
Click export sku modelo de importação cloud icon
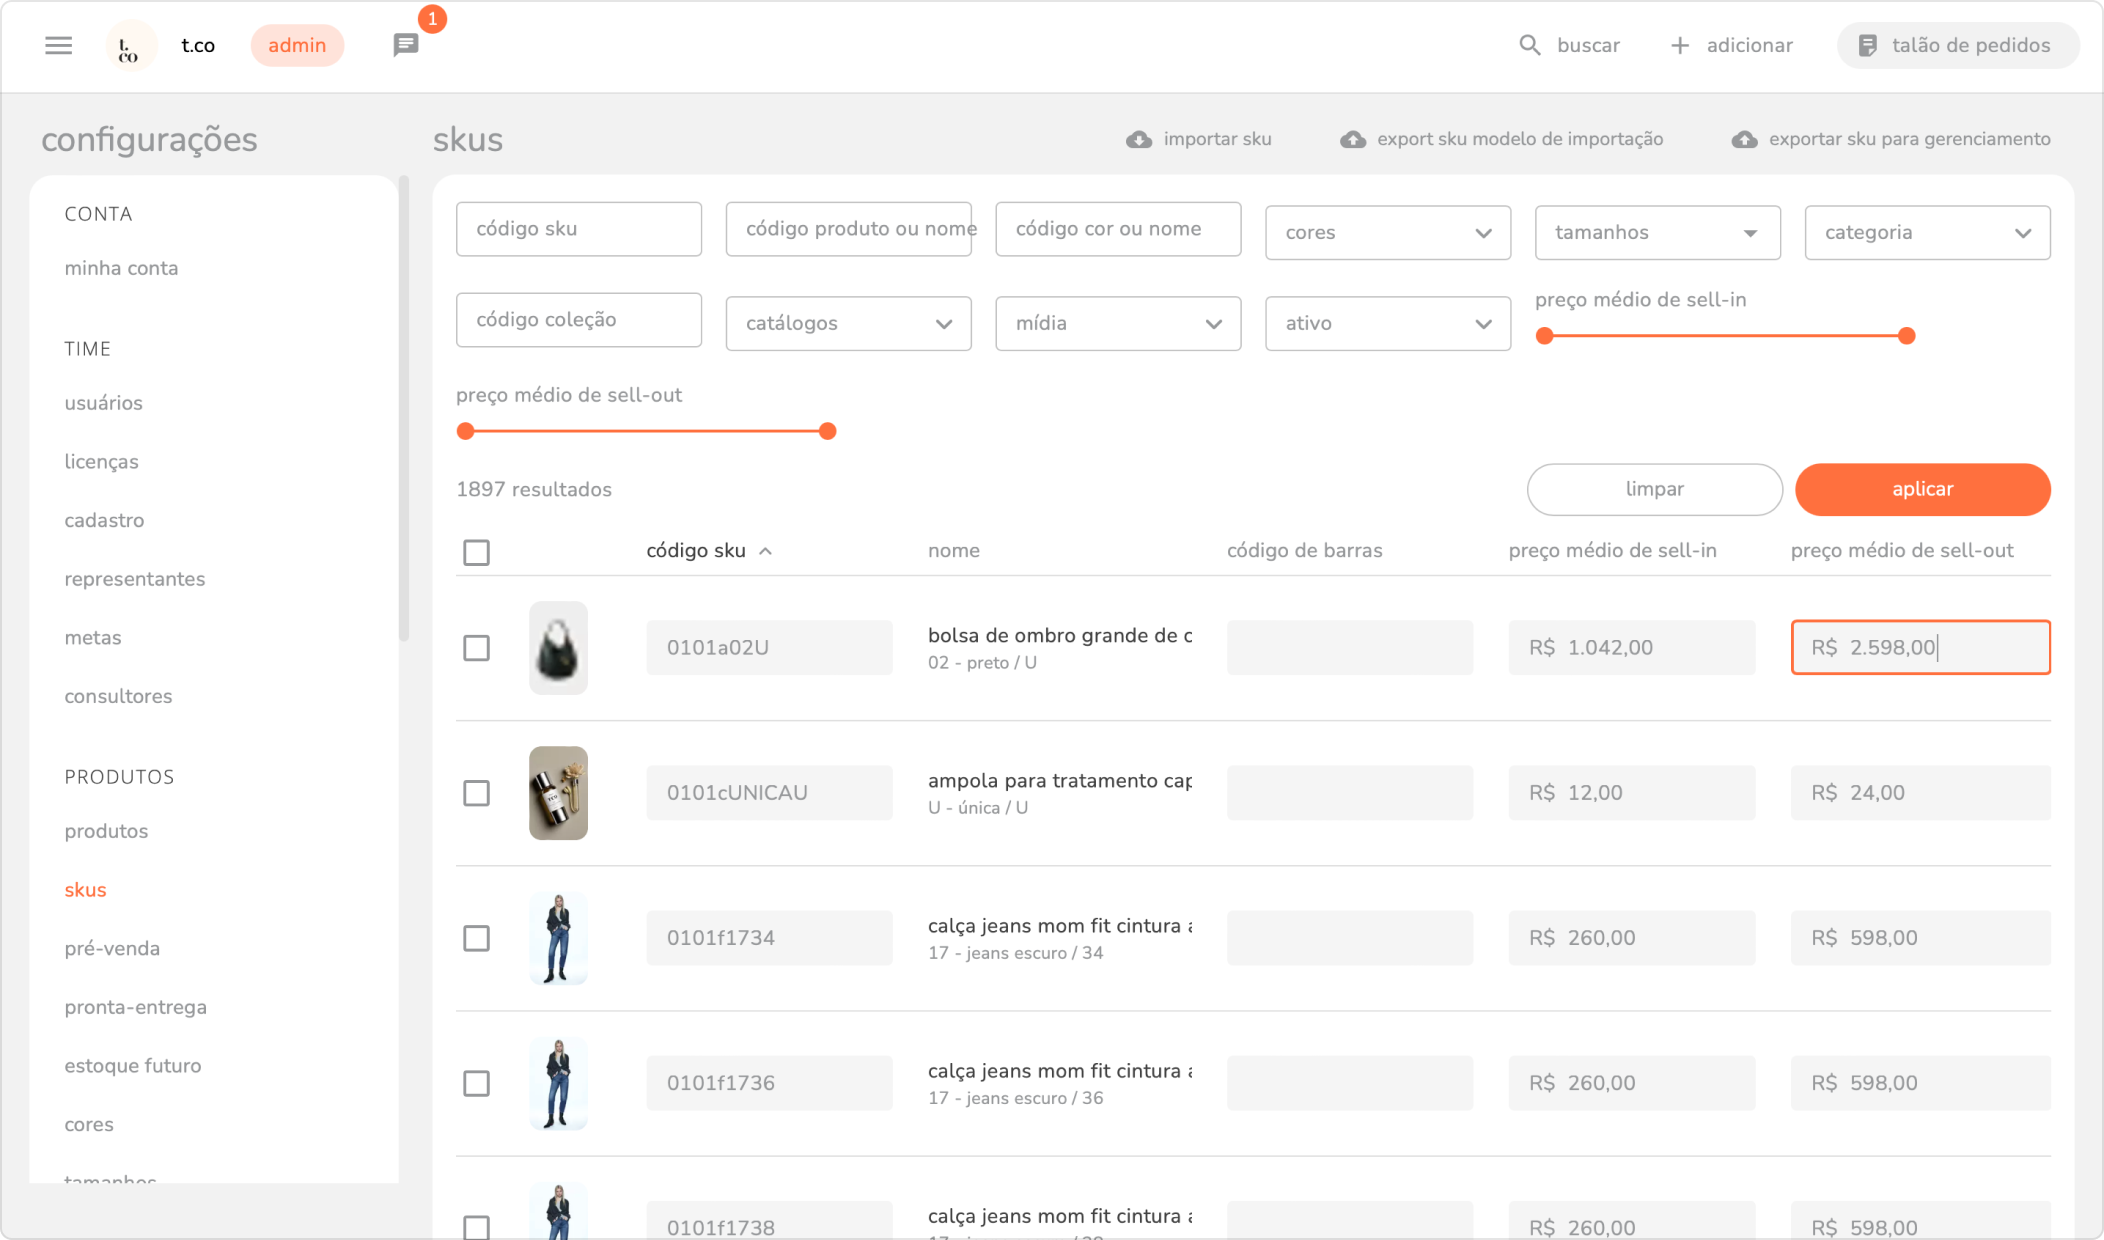click(x=1353, y=140)
